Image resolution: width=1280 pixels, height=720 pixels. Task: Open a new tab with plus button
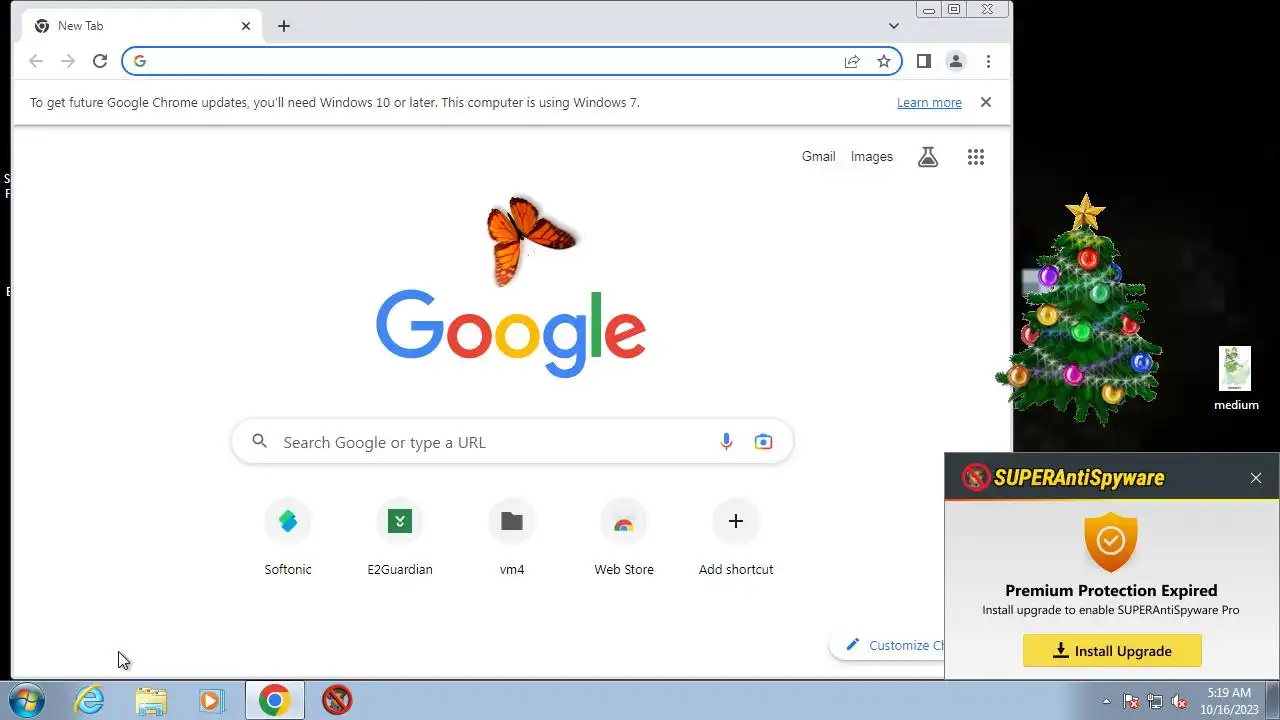[x=284, y=26]
